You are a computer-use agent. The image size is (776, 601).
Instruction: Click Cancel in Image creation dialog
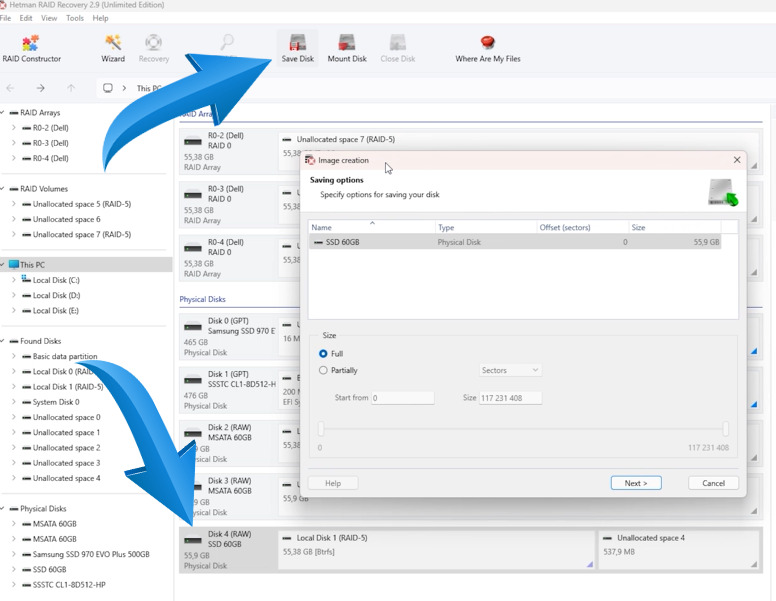(713, 483)
